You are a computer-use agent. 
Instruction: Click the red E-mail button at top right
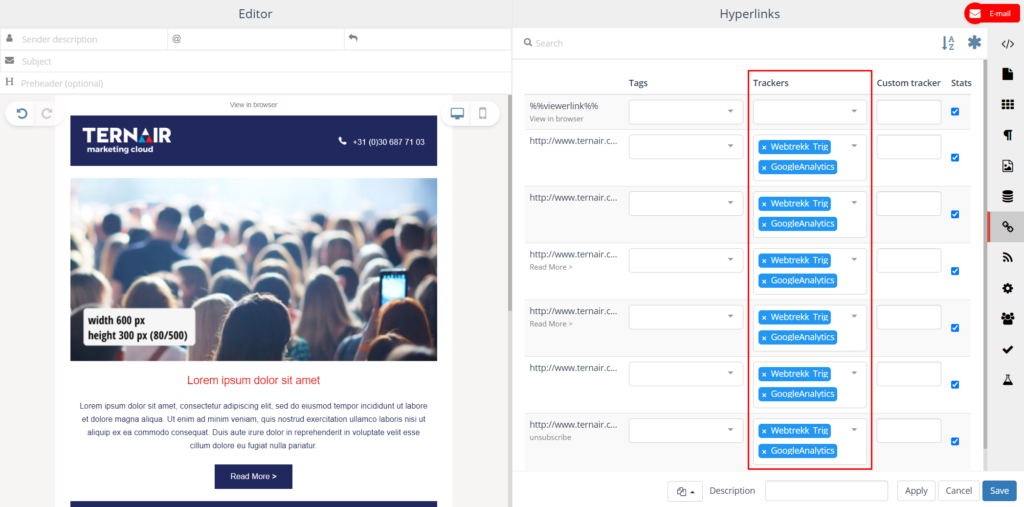point(993,13)
